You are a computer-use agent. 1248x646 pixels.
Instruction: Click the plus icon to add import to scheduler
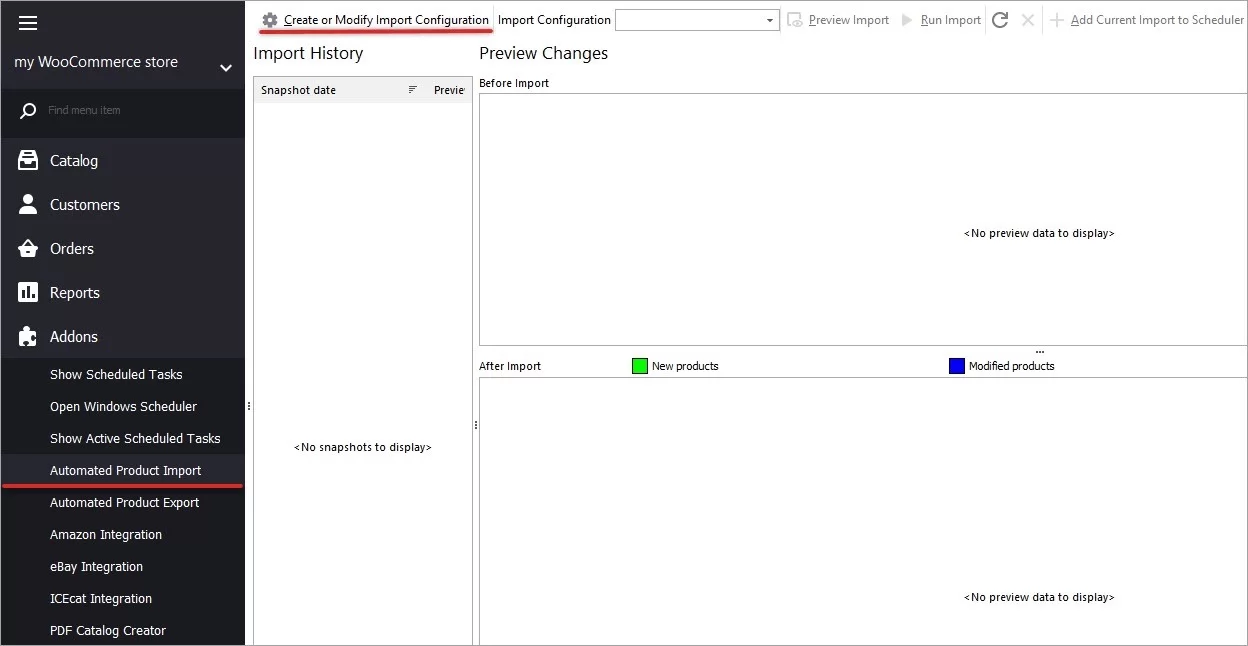[1057, 19]
